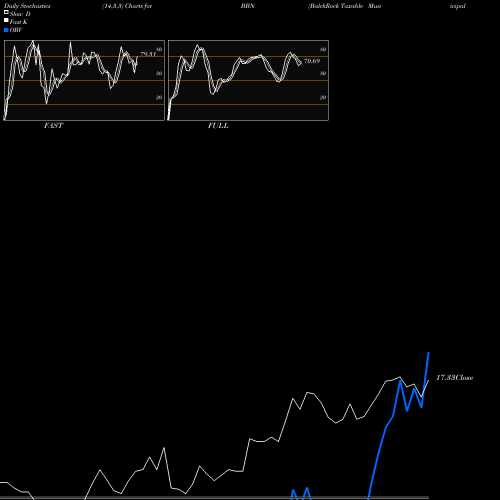Click the 'BBN' ticker symbol text
The image size is (500, 500).
[248, 6]
